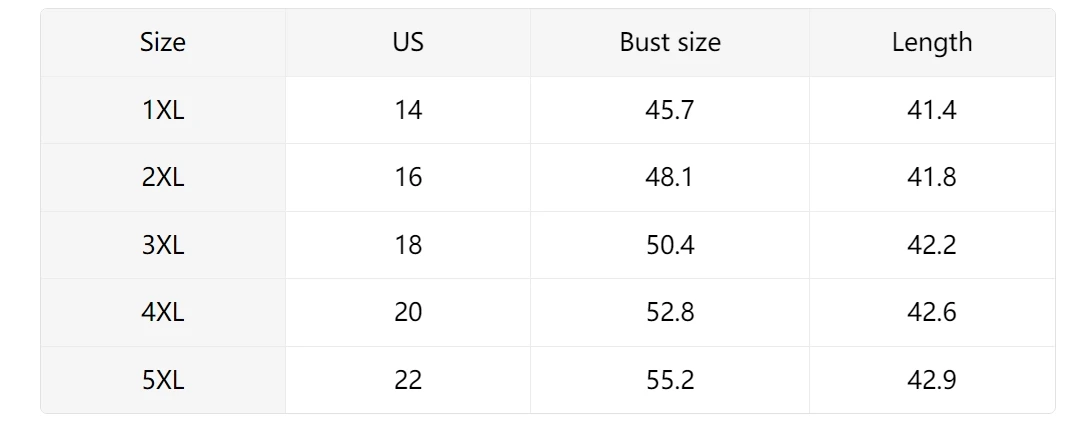Select the 2XL size row label
This screenshot has width=1088, height=432.
[163, 178]
